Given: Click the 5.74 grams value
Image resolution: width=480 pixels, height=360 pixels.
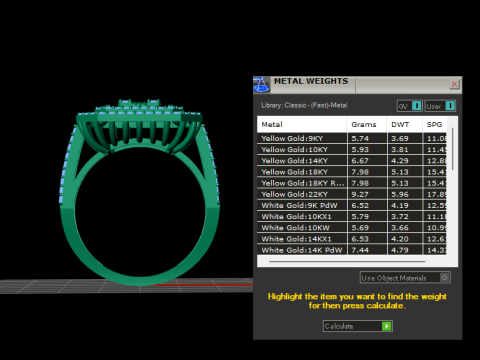Looking at the screenshot, I should click(360, 138).
